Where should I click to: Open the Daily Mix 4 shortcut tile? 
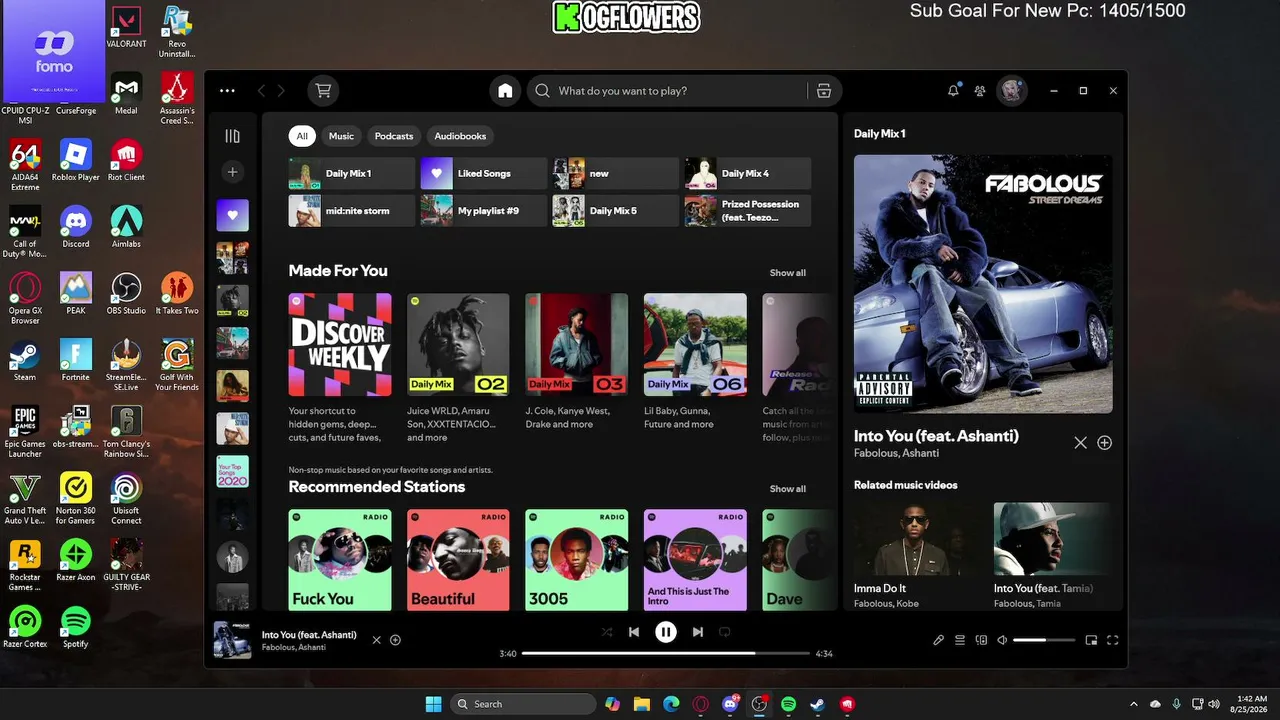748,174
